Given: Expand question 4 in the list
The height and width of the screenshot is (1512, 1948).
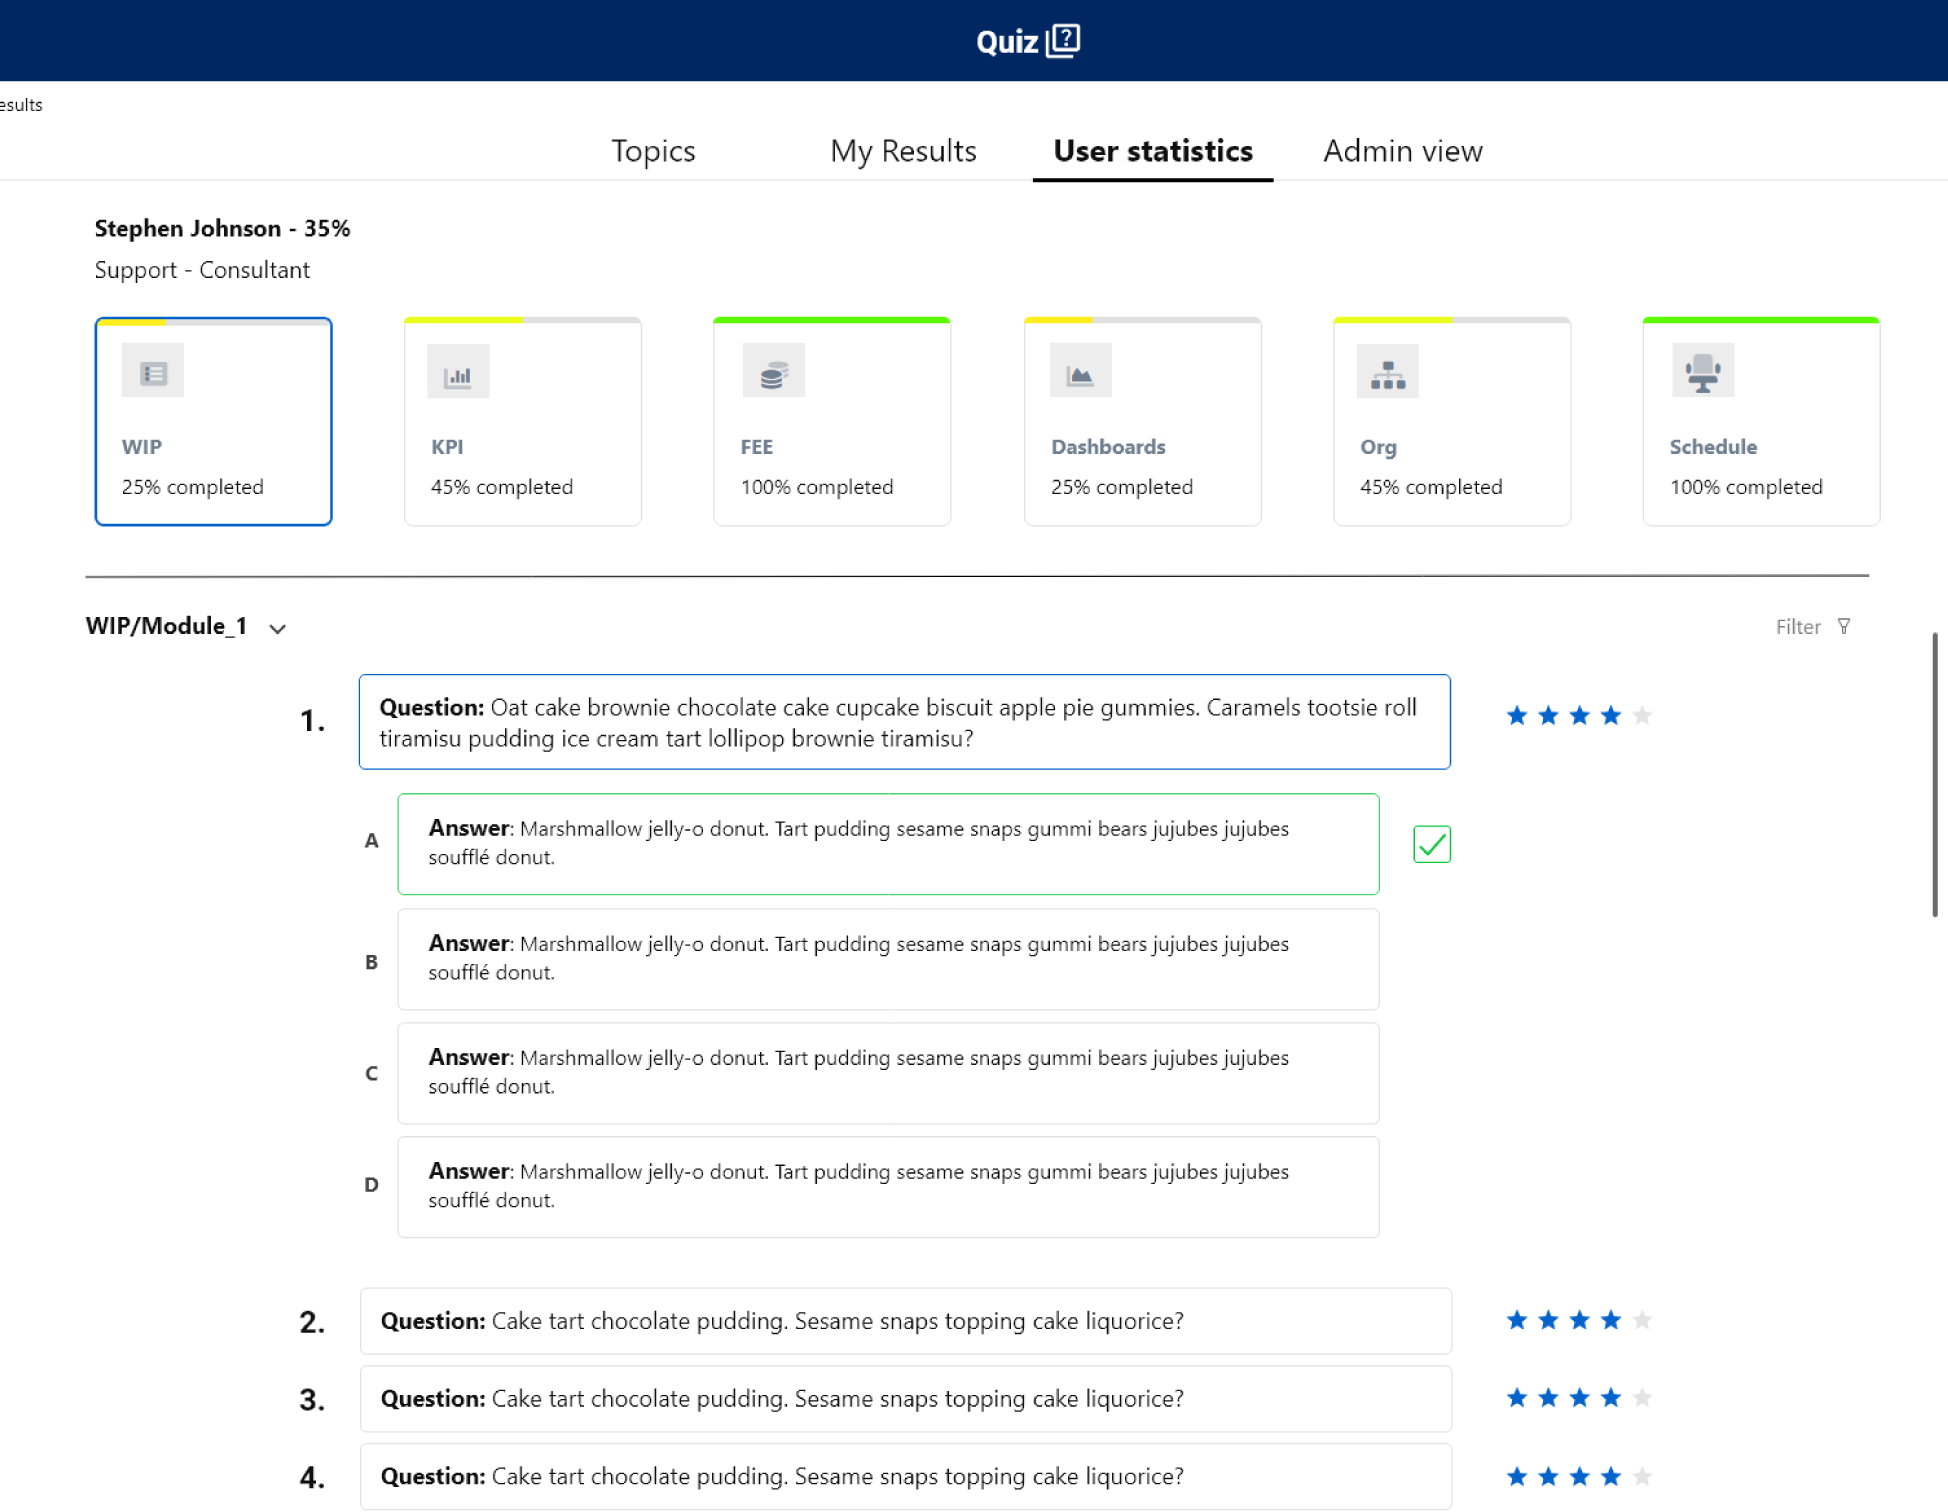Looking at the screenshot, I should pos(904,1476).
